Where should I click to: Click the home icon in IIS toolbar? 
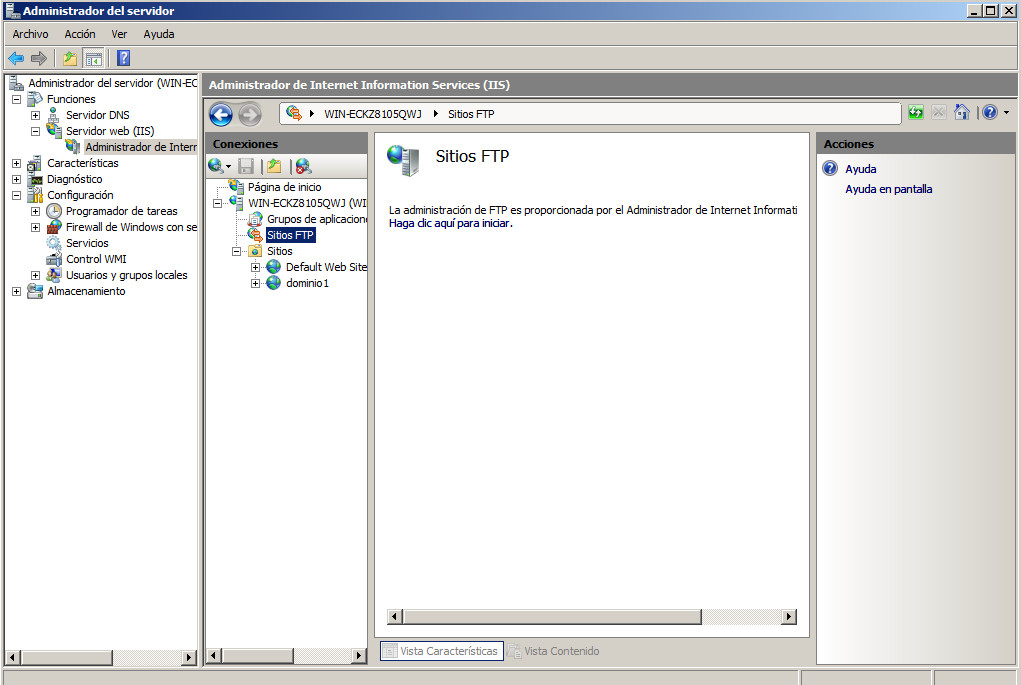click(x=961, y=113)
